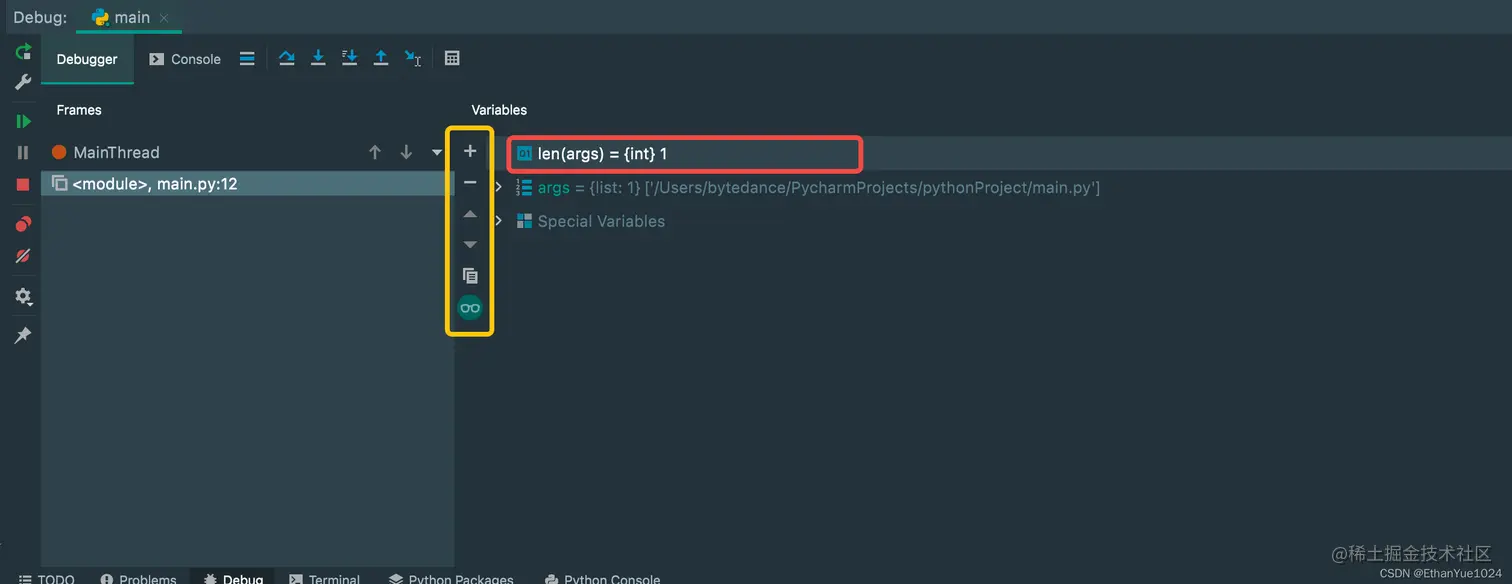Pin the debug tab
The image size is (1512, 584).
pyautogui.click(x=23, y=335)
